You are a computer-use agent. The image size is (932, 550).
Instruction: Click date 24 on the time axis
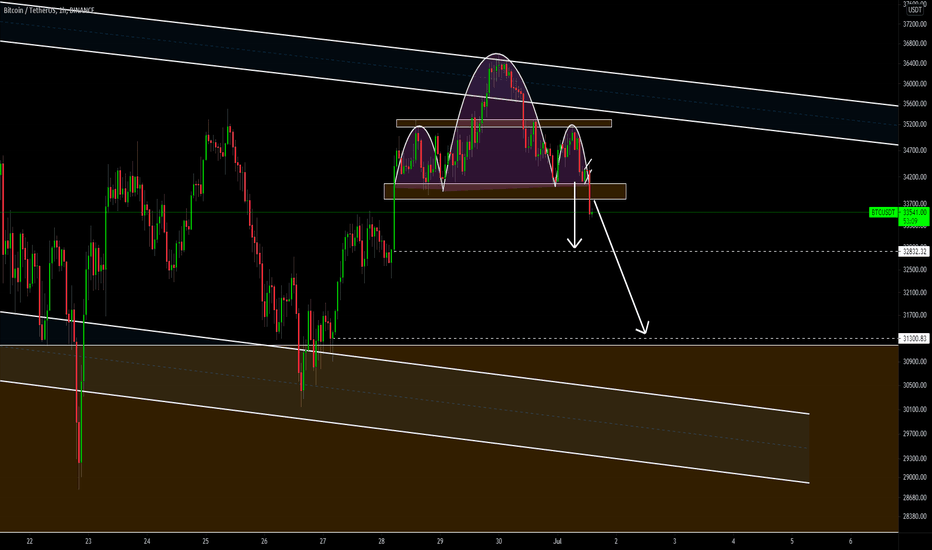(x=147, y=541)
